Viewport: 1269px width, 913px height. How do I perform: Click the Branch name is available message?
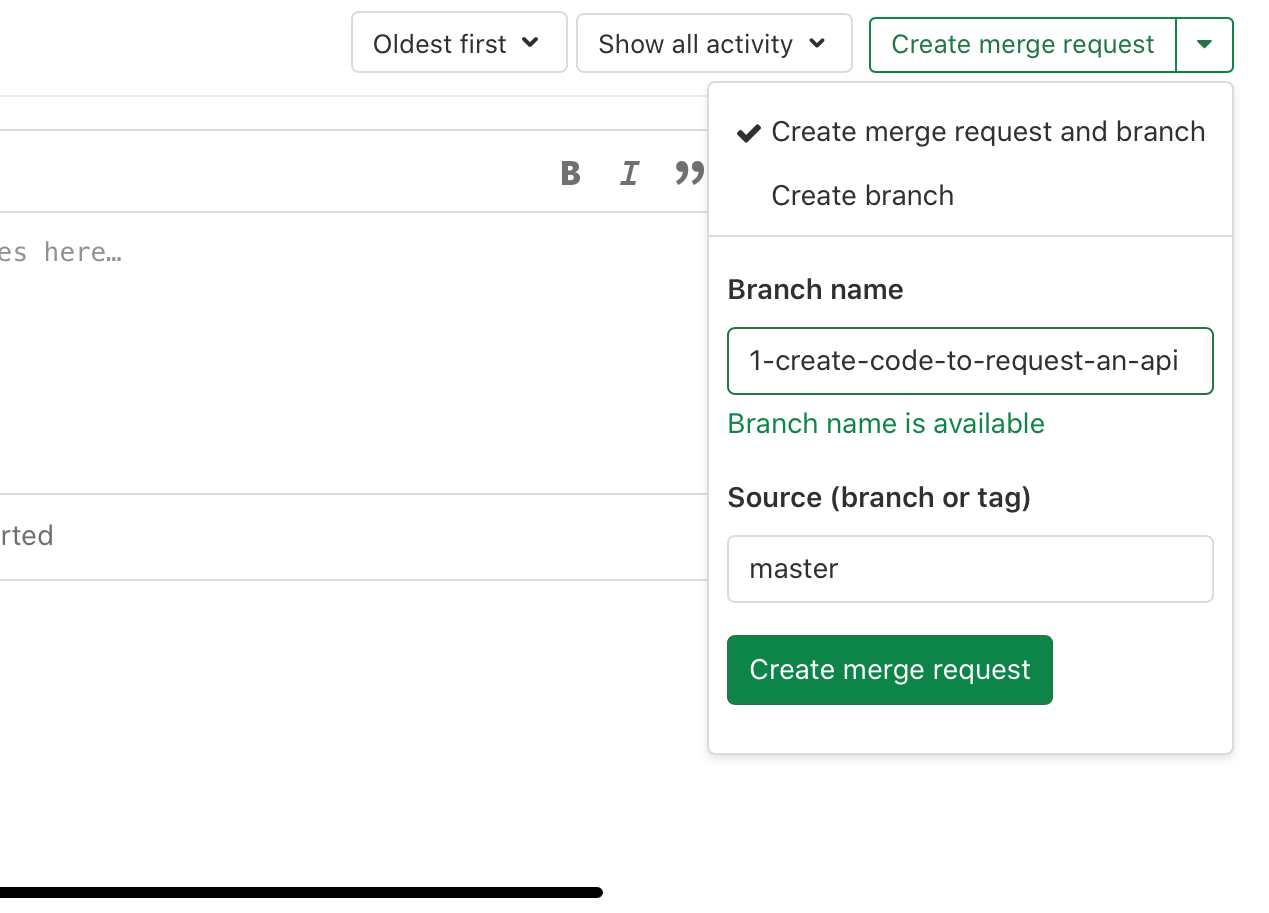885,424
